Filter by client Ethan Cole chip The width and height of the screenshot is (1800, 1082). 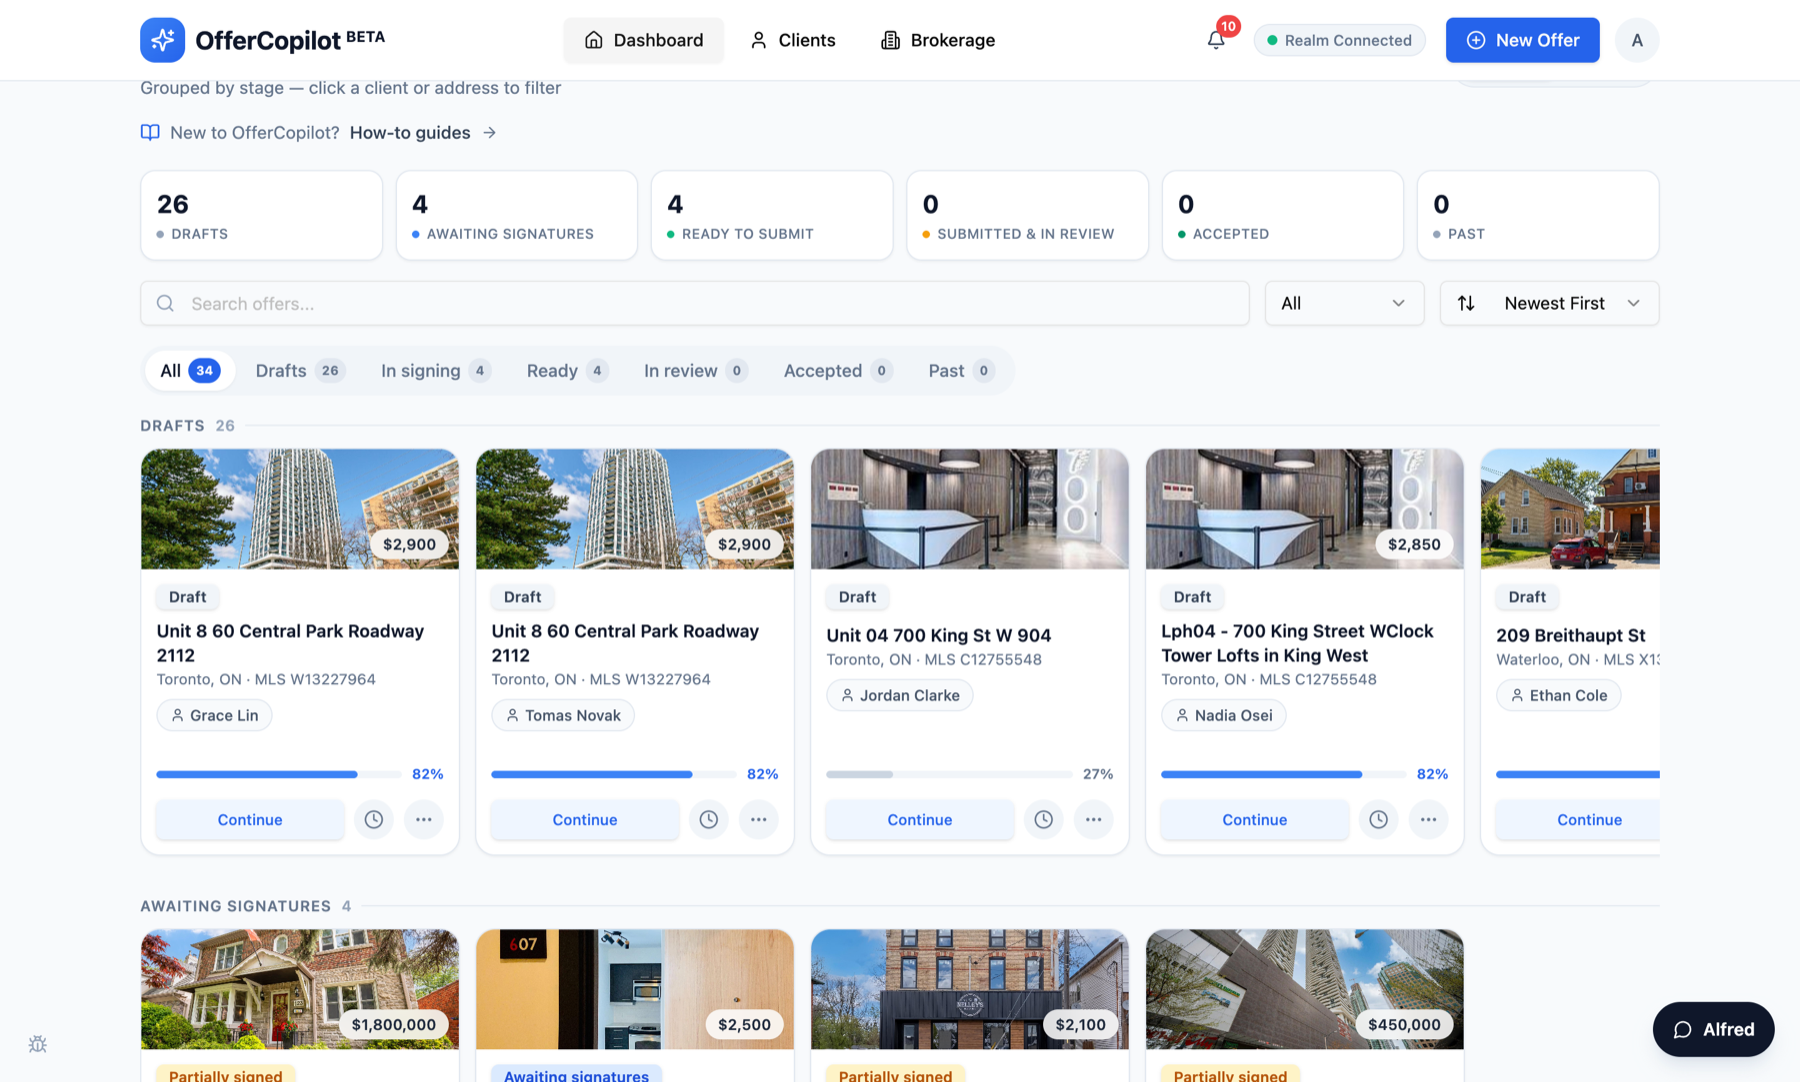point(1559,695)
